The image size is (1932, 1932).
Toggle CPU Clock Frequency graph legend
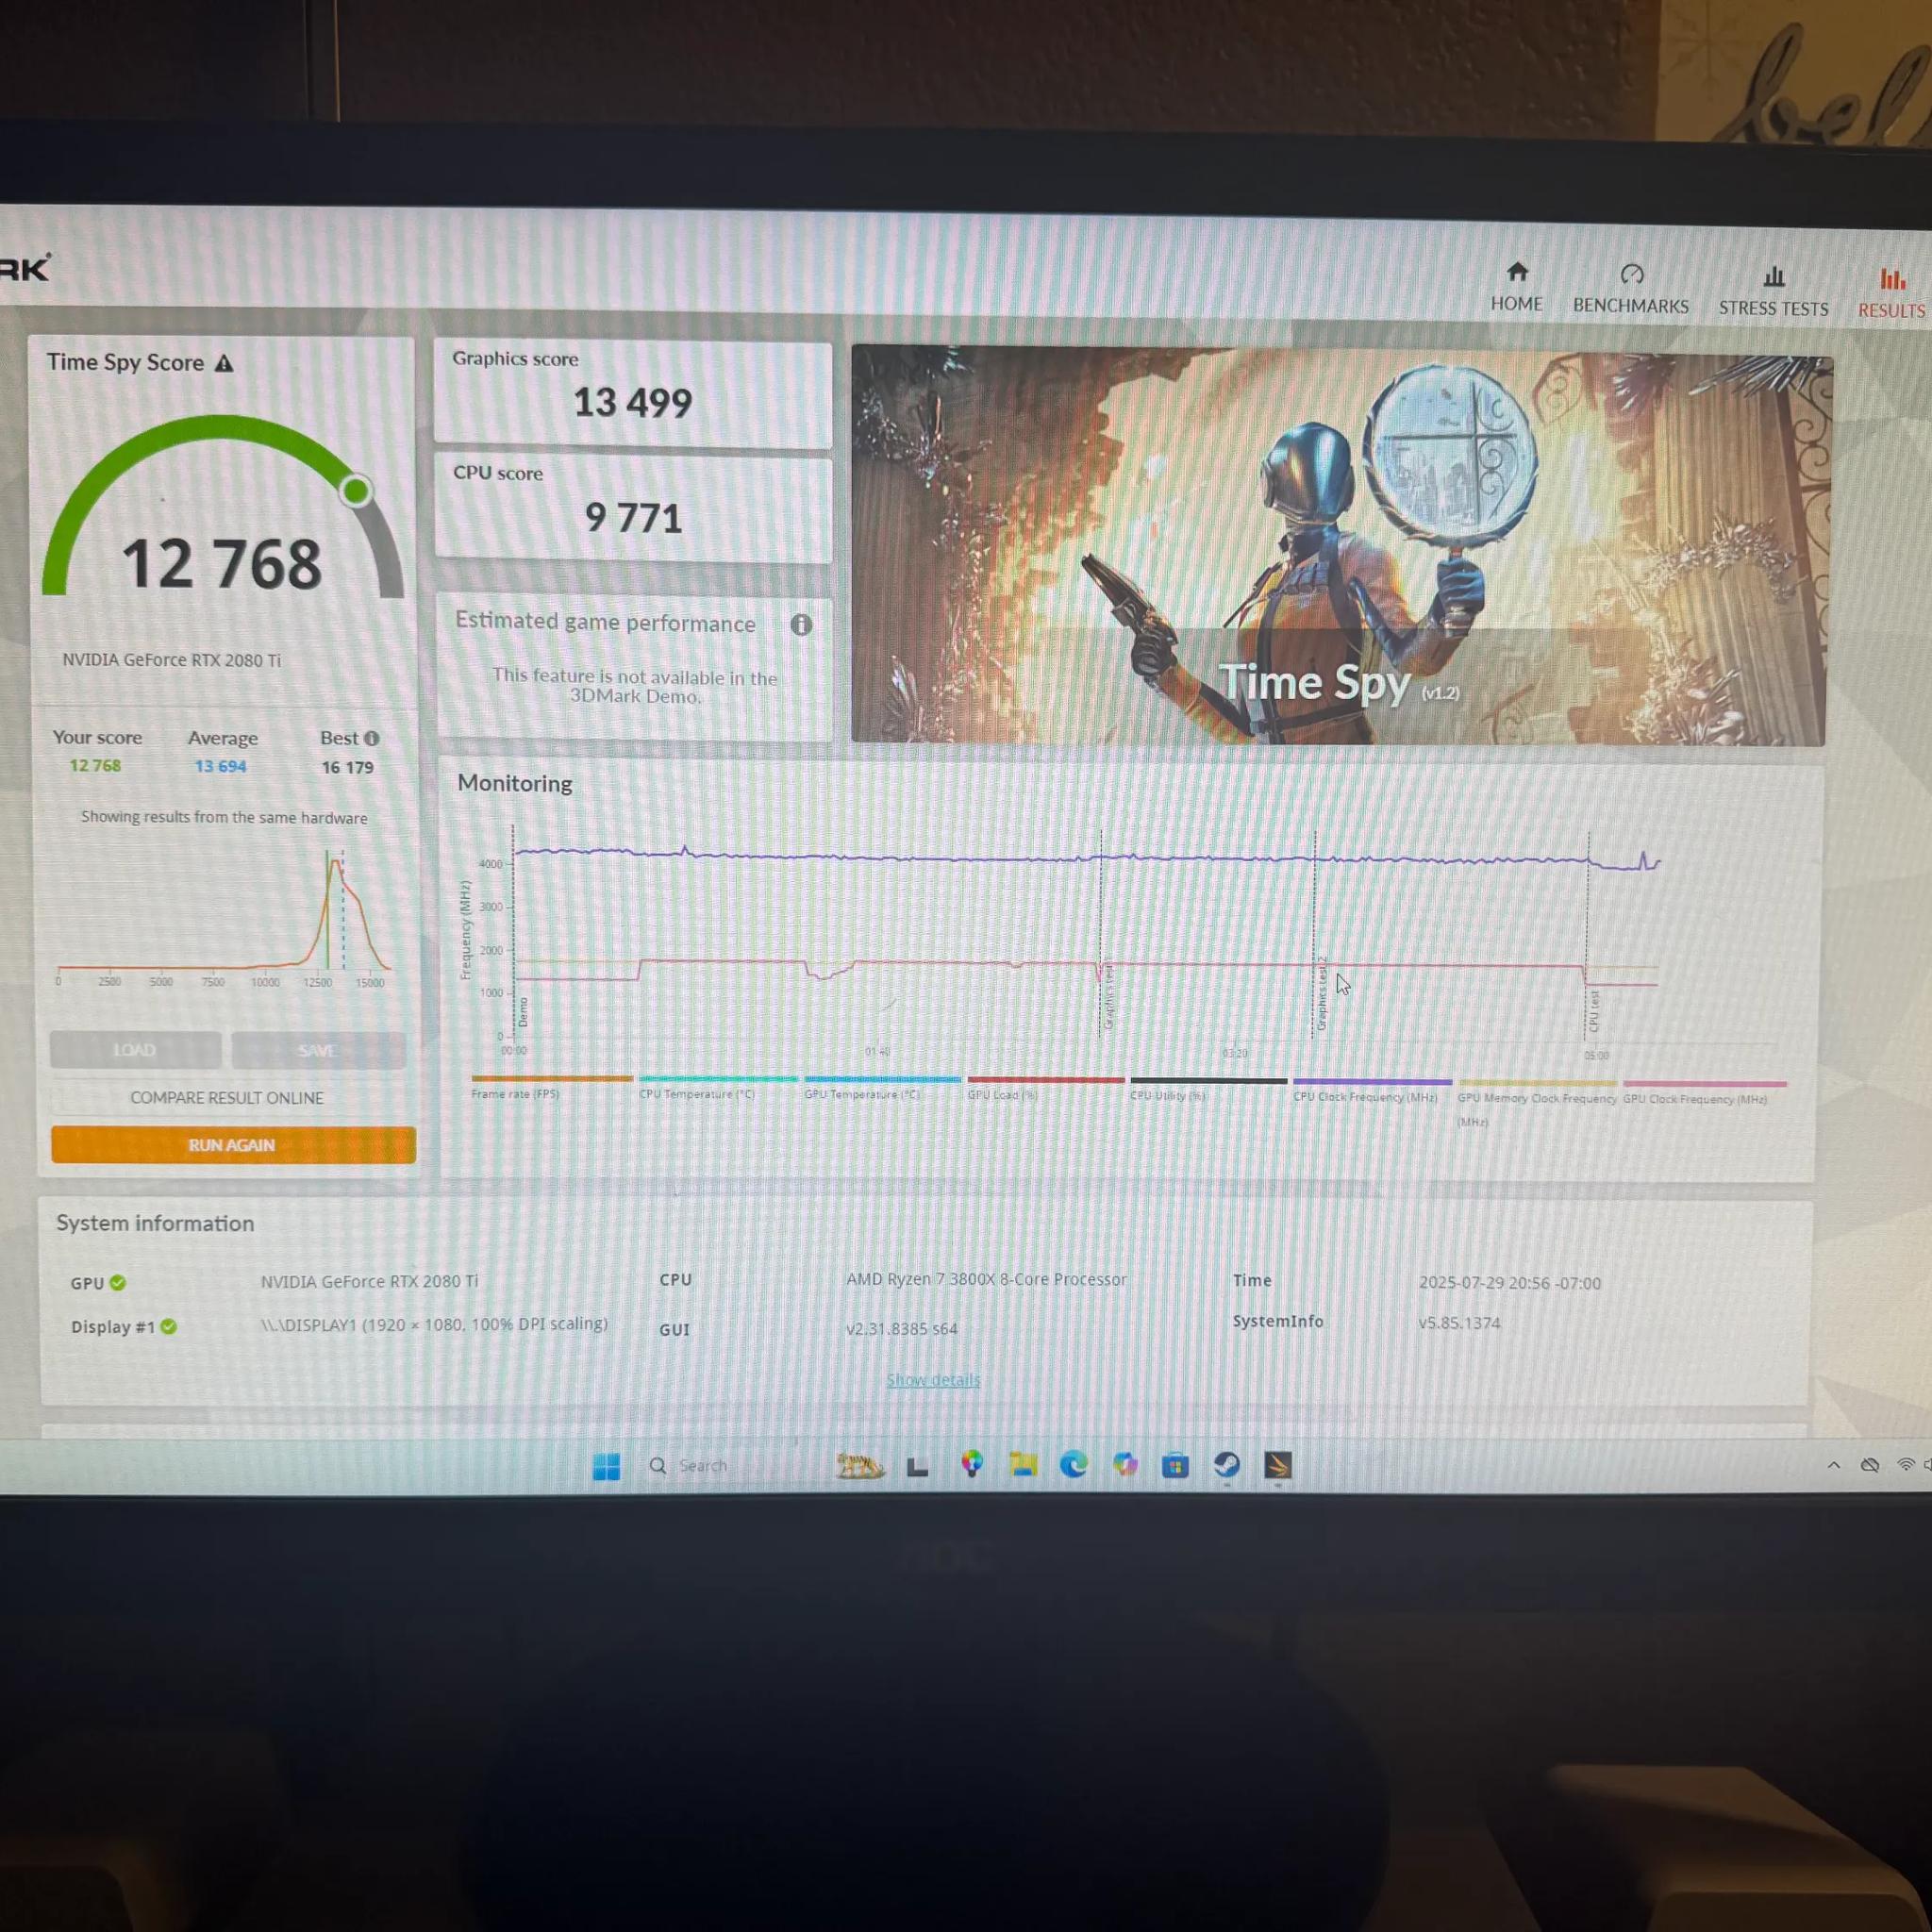(1372, 1090)
